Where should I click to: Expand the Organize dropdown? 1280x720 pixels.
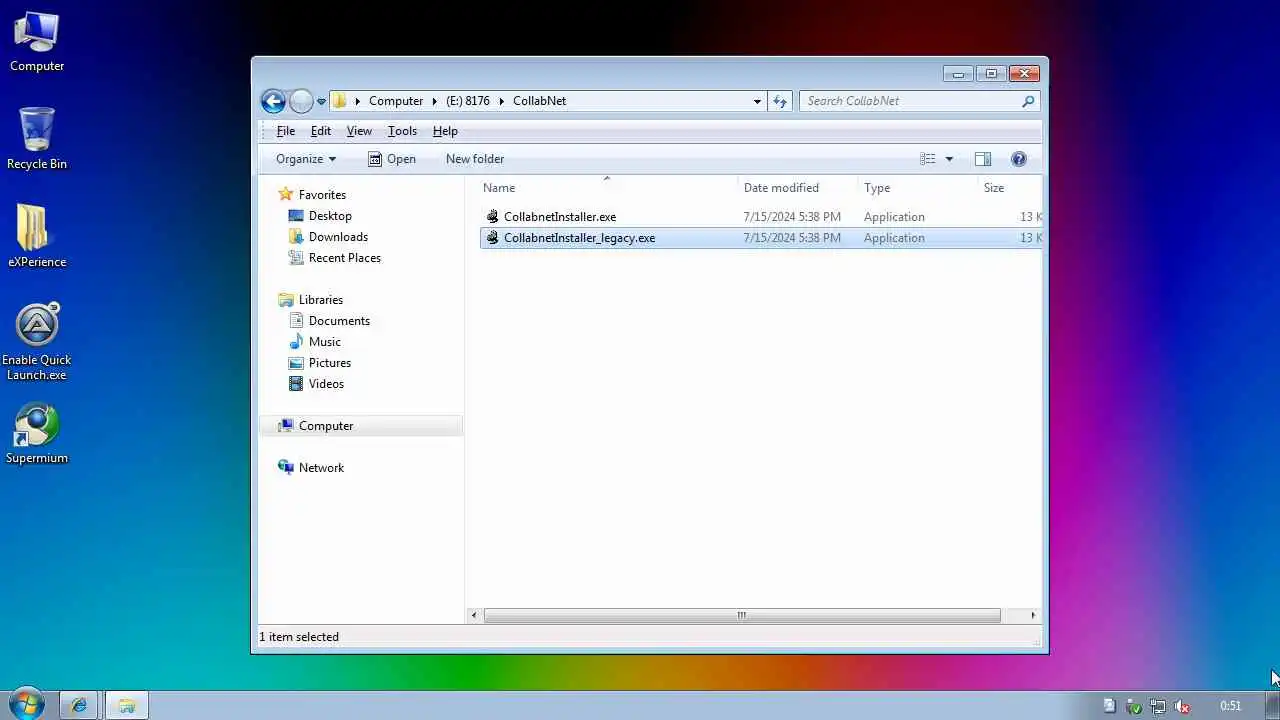pyautogui.click(x=306, y=159)
